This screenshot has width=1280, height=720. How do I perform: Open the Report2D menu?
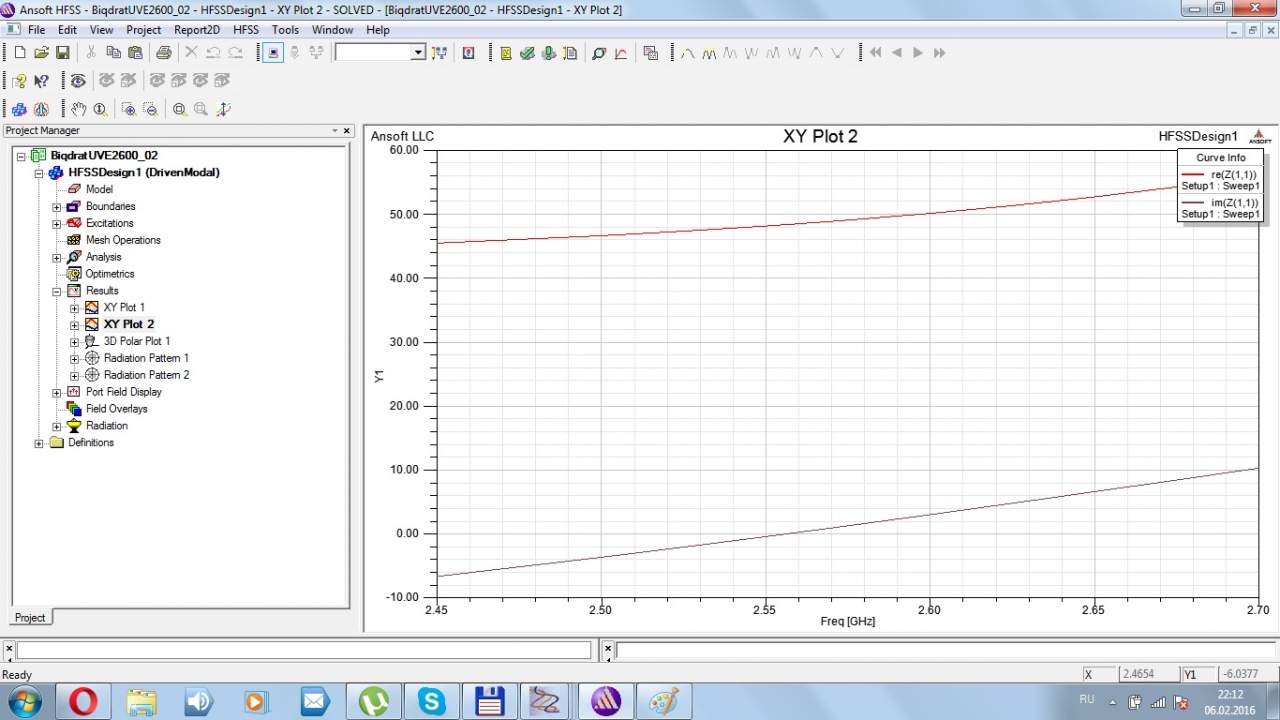pyautogui.click(x=197, y=30)
